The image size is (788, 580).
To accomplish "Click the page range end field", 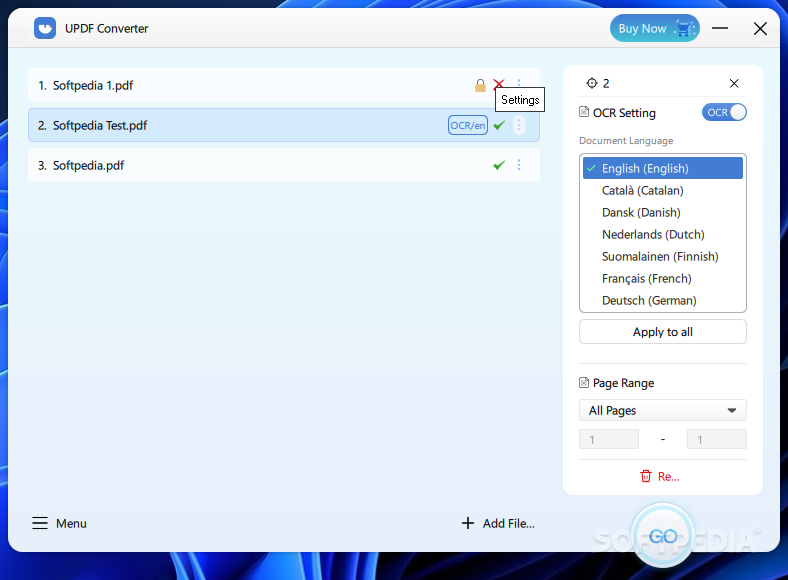I will pos(717,439).
